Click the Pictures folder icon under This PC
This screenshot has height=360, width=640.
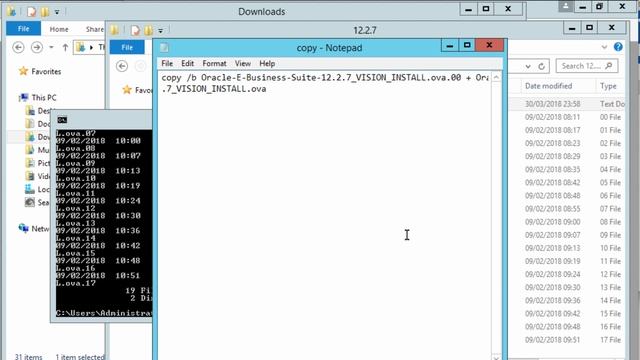pos(30,163)
